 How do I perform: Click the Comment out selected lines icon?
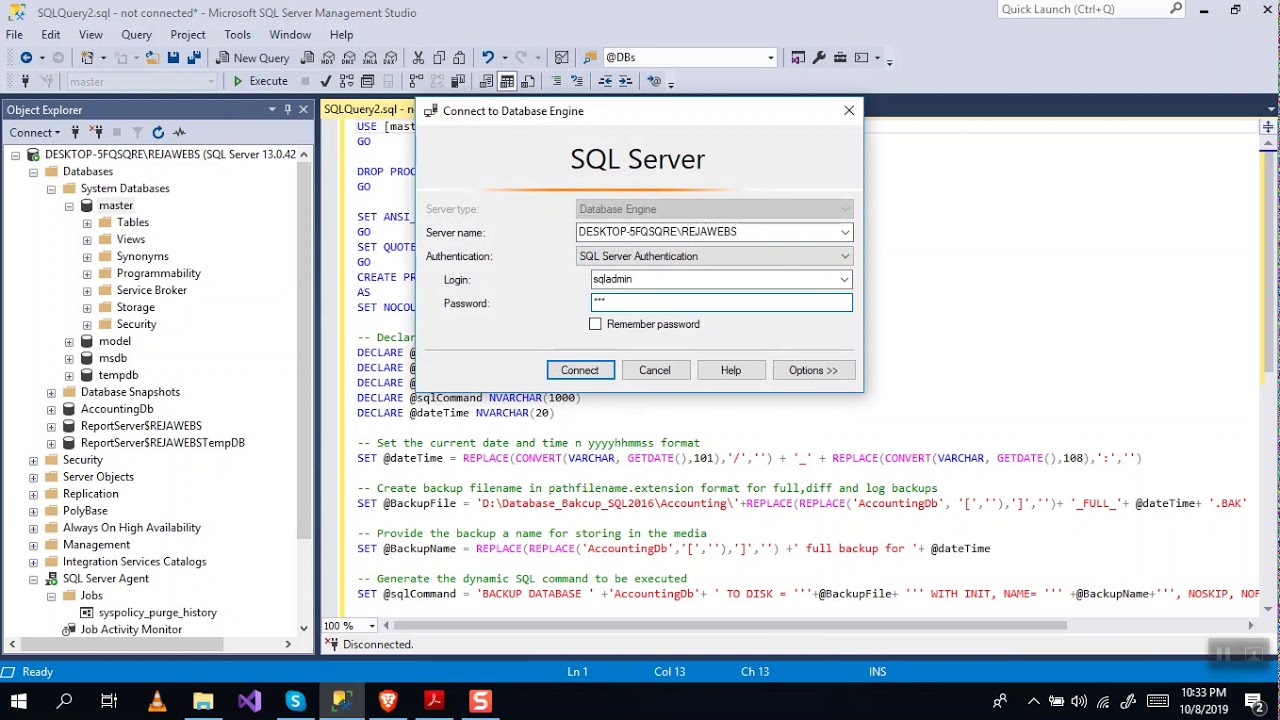[x=556, y=81]
